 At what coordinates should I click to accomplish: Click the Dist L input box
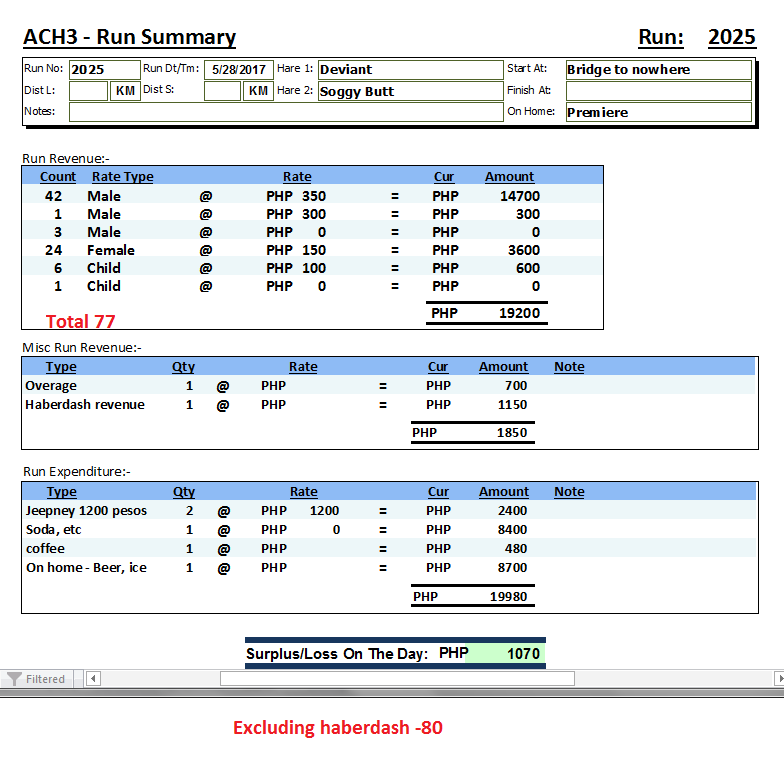88,91
